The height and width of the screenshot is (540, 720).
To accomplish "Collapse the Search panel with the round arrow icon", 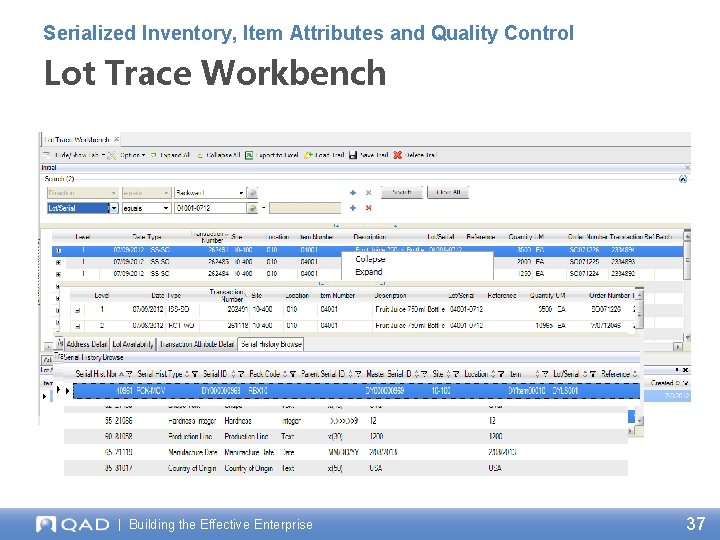I will coord(683,179).
